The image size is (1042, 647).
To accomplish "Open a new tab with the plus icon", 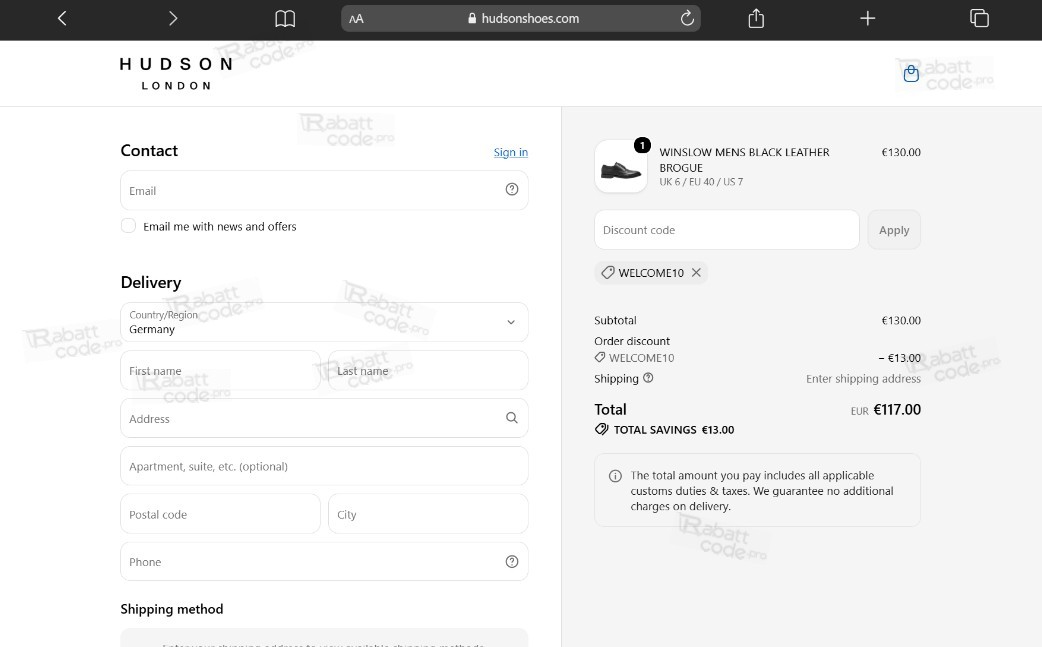I will coord(867,19).
